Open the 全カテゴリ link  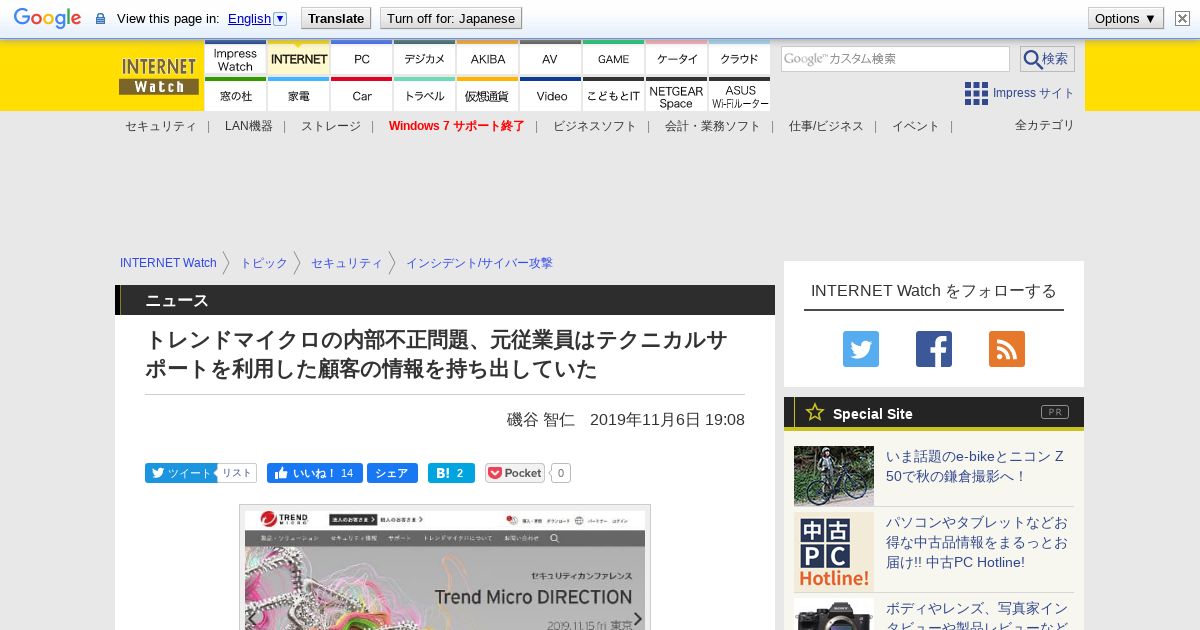(x=1044, y=125)
